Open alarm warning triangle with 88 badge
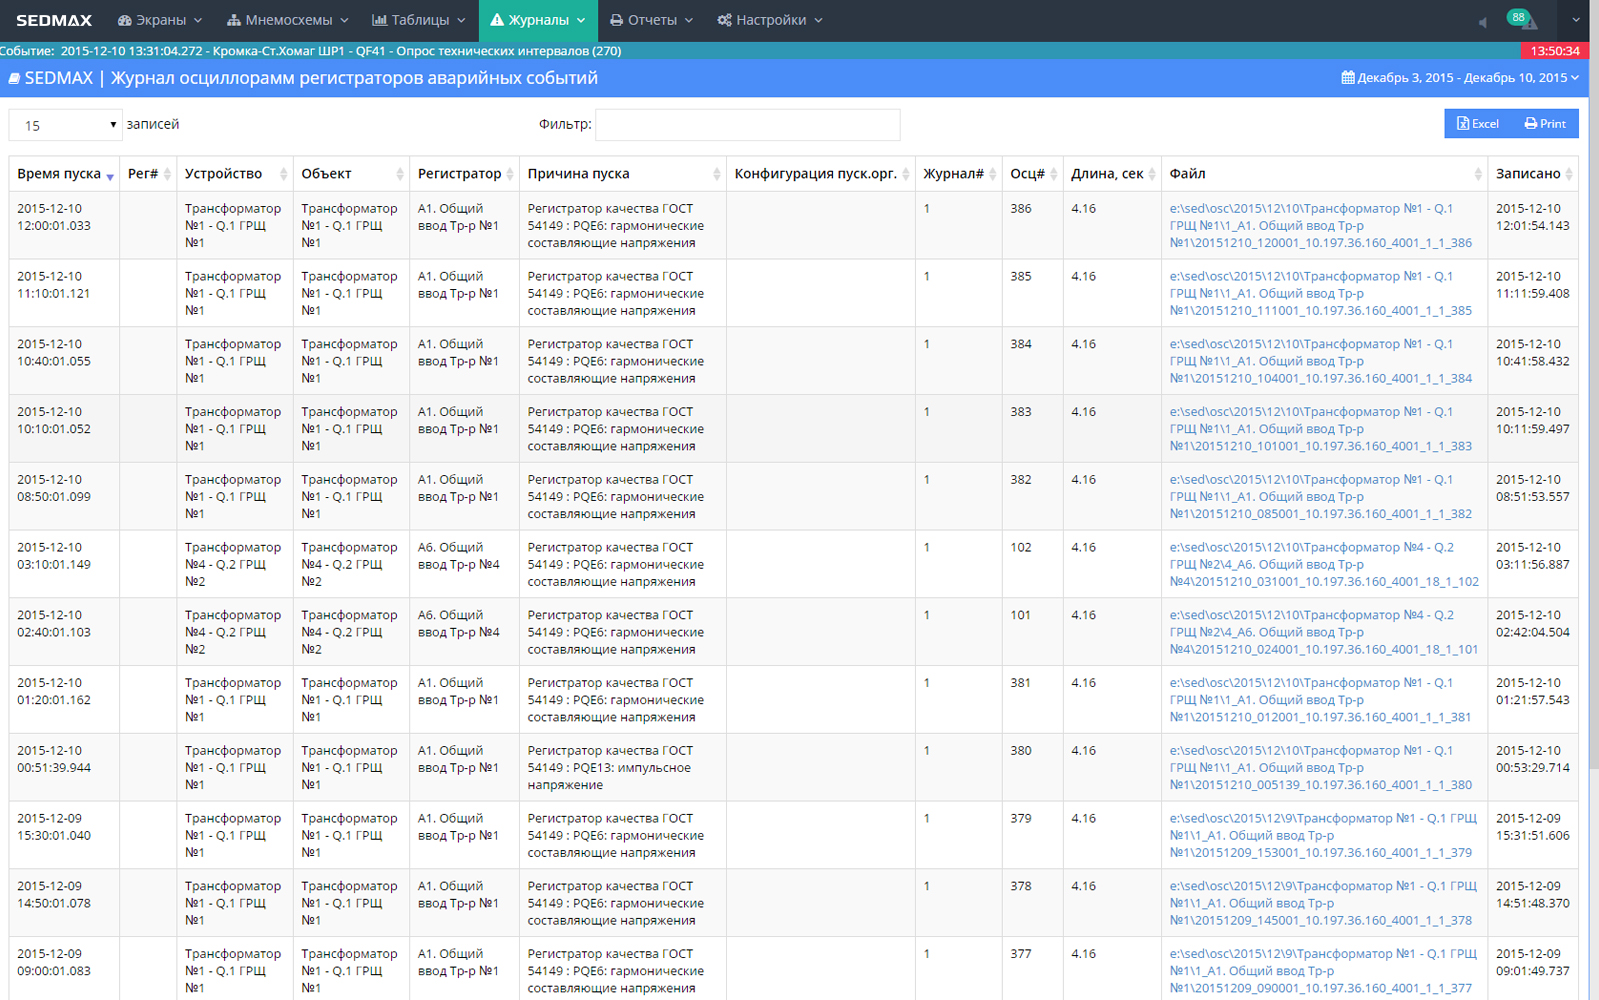Viewport: 1599px width, 1000px height. (1526, 21)
